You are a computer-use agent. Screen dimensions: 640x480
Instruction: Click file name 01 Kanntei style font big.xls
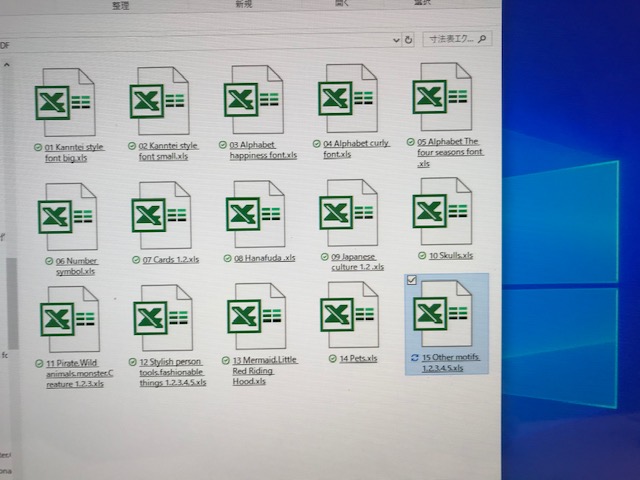(74, 152)
